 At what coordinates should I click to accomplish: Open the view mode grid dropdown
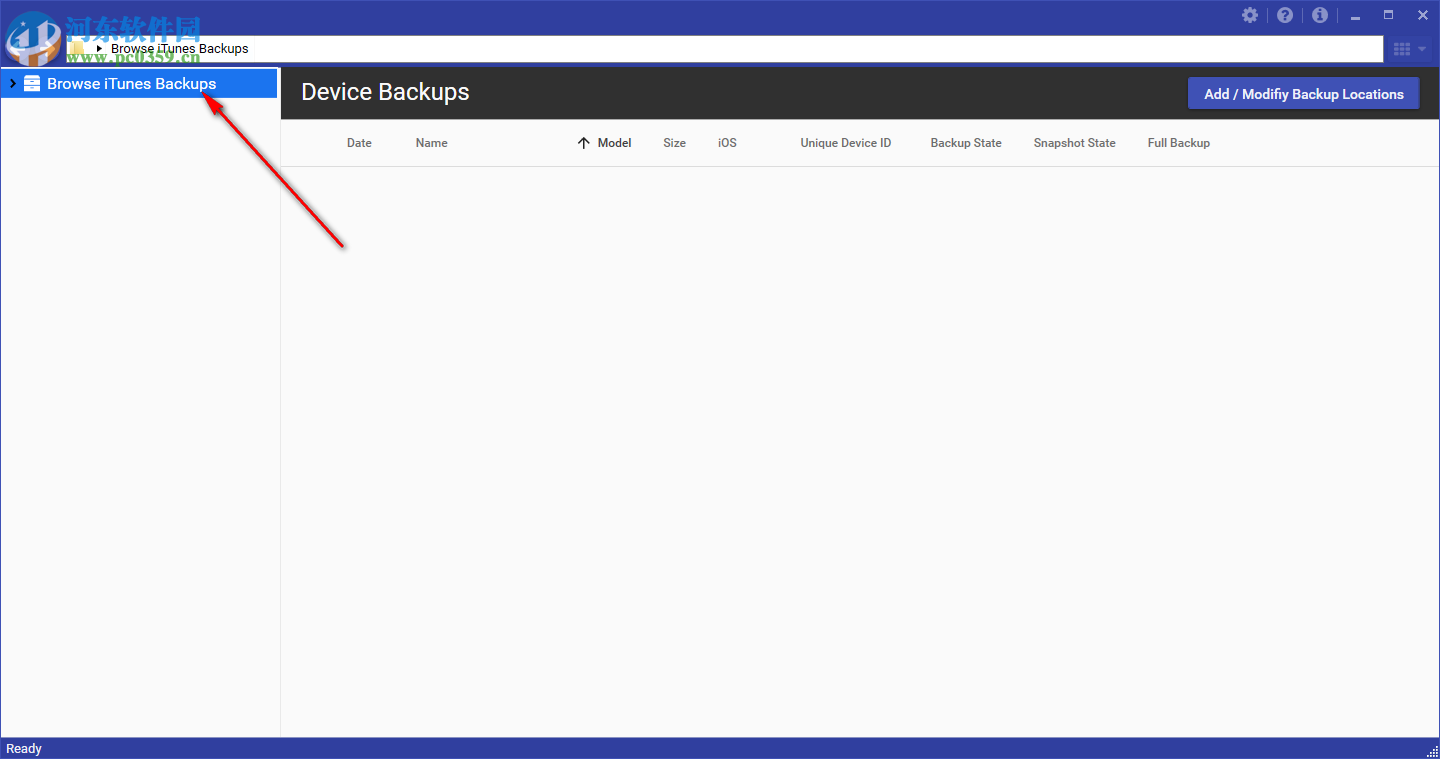[1409, 49]
